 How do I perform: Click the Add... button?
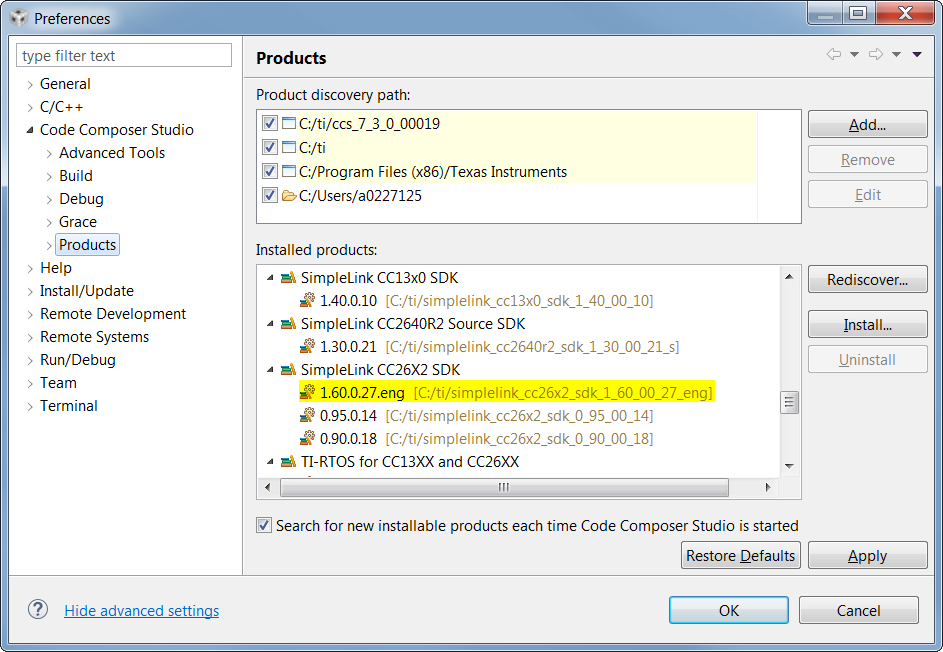point(867,125)
